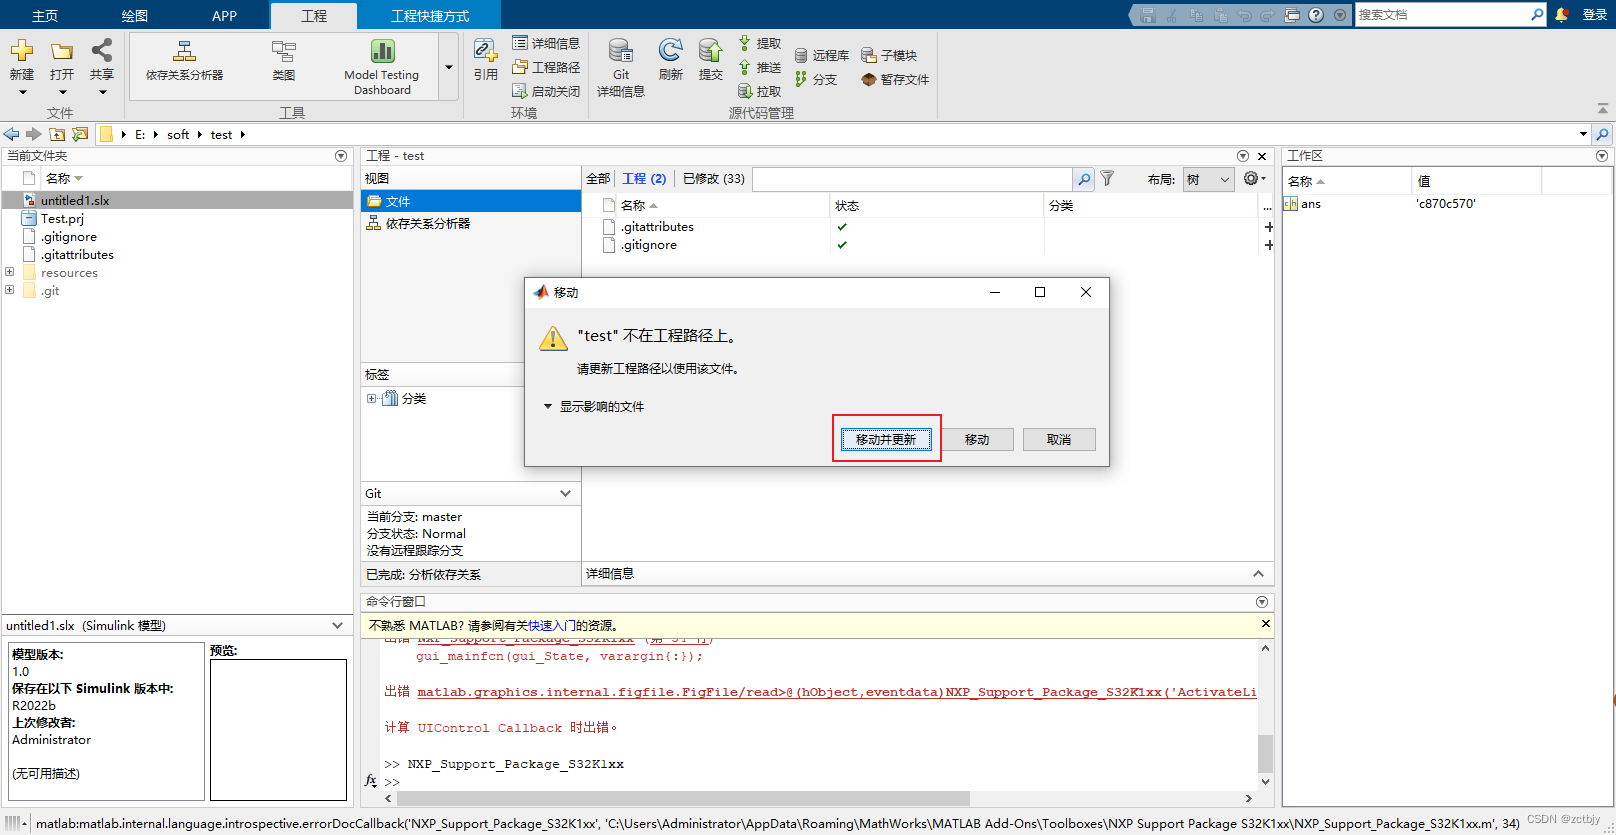Open 详细信息 in the environment group

[546, 43]
